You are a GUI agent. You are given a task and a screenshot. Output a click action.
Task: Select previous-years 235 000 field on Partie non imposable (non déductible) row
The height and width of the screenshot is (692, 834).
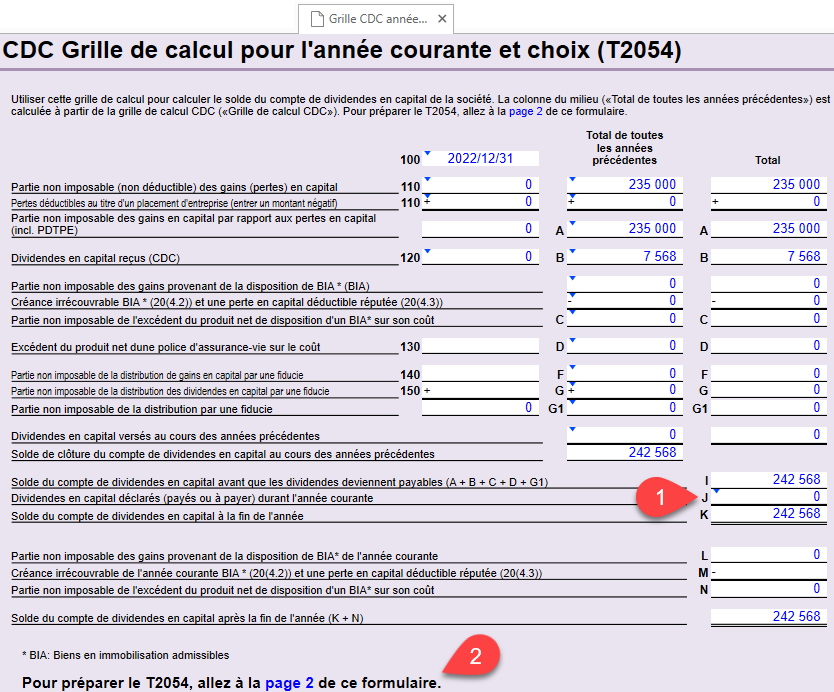[x=625, y=185]
